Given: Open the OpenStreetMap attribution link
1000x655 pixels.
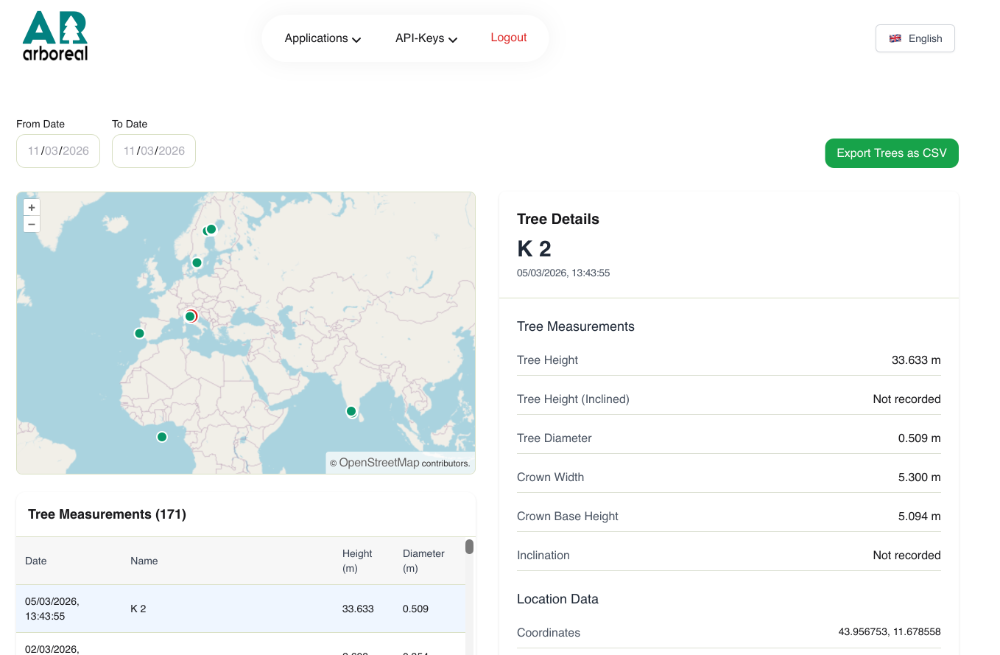Looking at the screenshot, I should pos(379,463).
